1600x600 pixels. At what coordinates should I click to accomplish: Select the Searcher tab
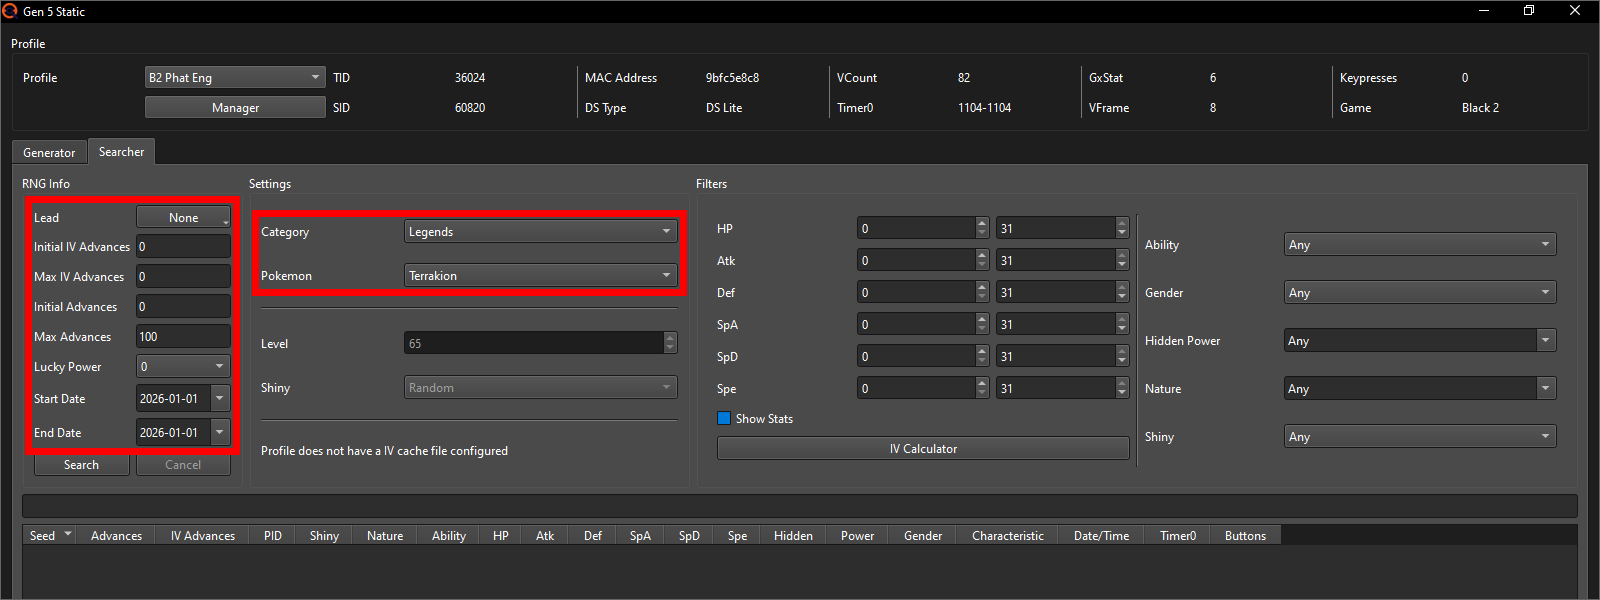(x=121, y=152)
